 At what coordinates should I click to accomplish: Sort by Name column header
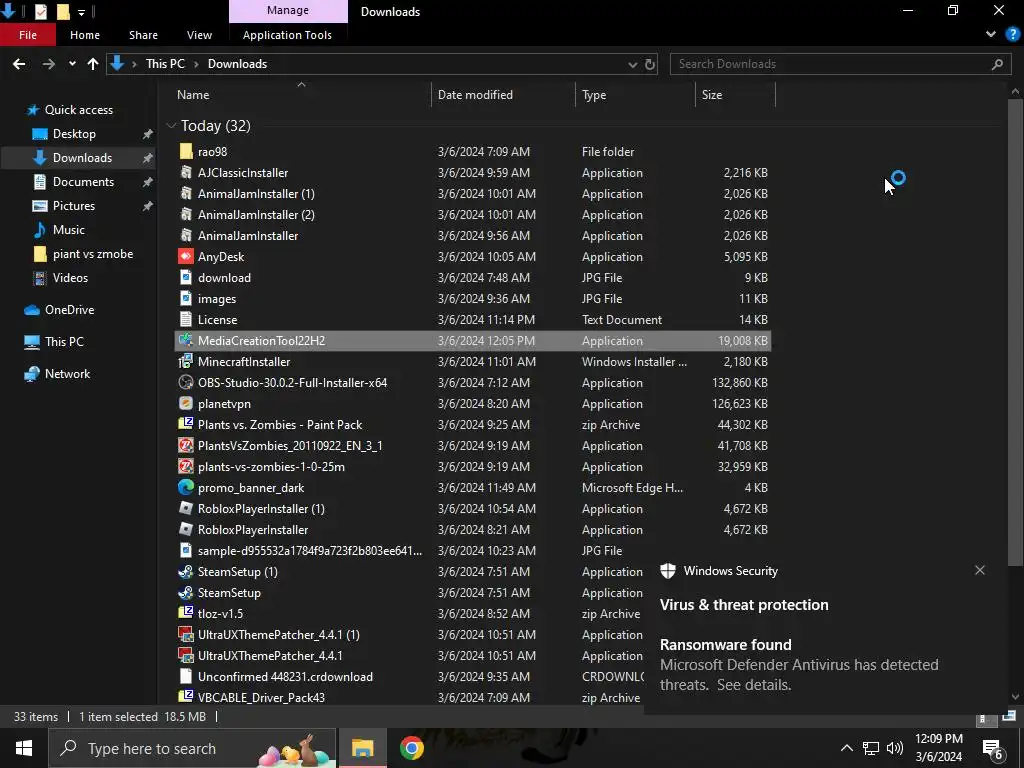point(193,95)
